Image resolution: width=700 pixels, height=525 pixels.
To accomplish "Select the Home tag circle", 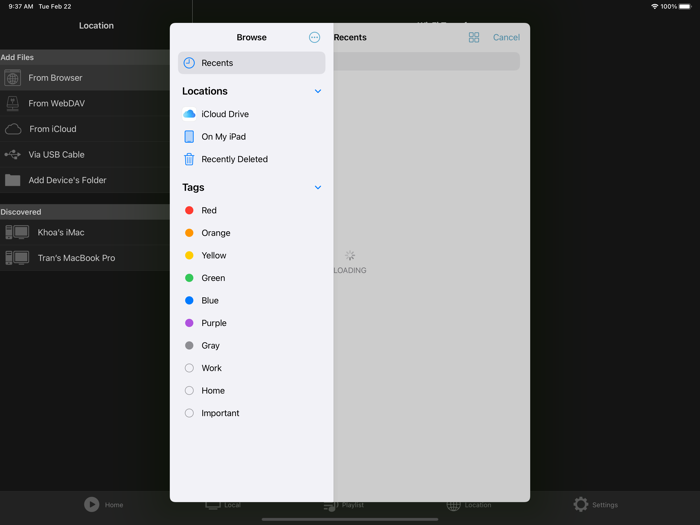I will [189, 391].
